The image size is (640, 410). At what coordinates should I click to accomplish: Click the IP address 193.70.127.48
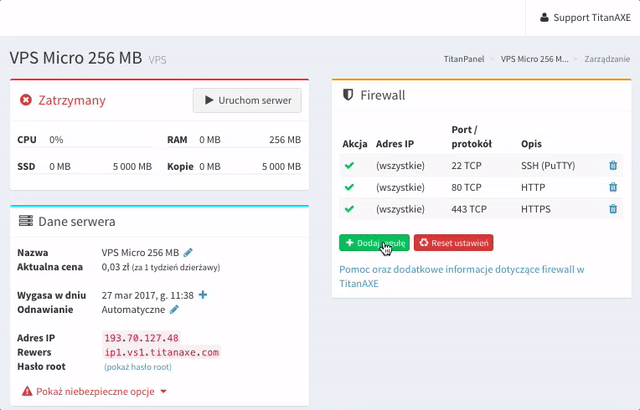coord(141,338)
